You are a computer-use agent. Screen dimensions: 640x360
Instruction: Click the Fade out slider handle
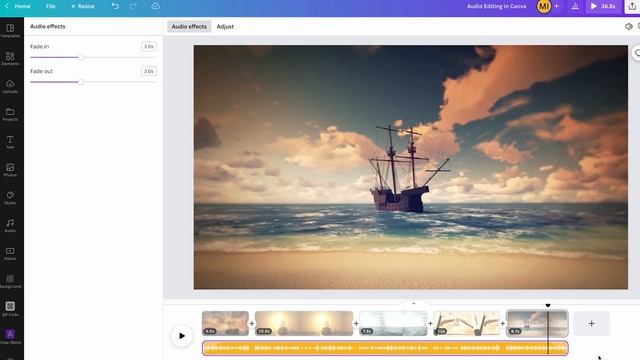point(81,82)
